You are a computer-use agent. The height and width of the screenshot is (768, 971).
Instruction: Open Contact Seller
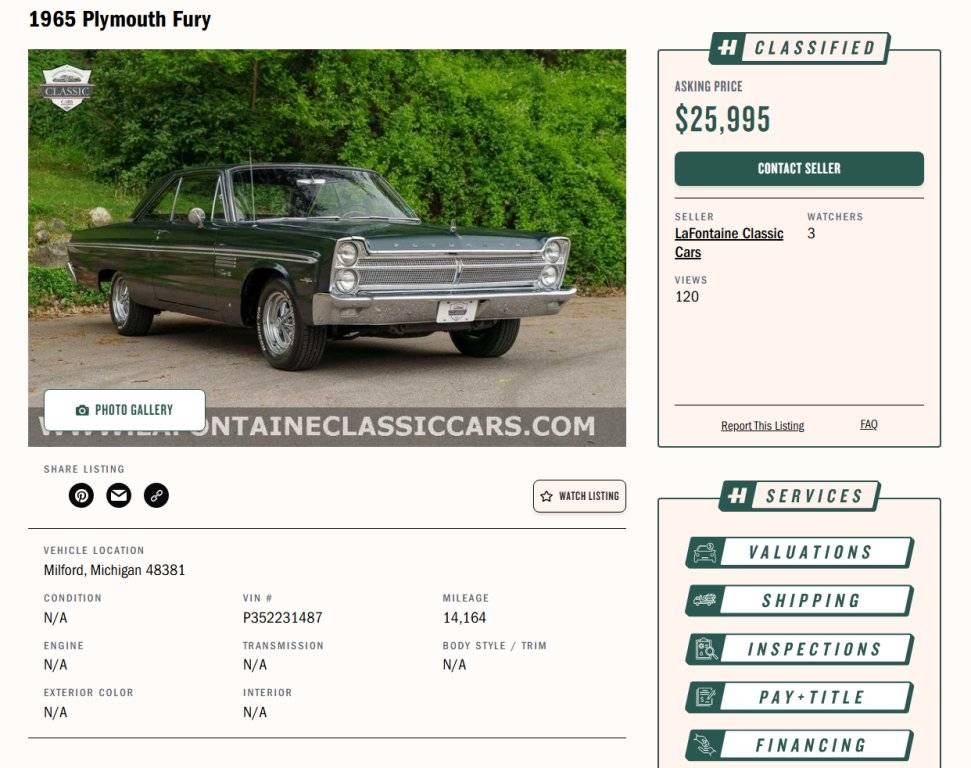click(x=799, y=169)
